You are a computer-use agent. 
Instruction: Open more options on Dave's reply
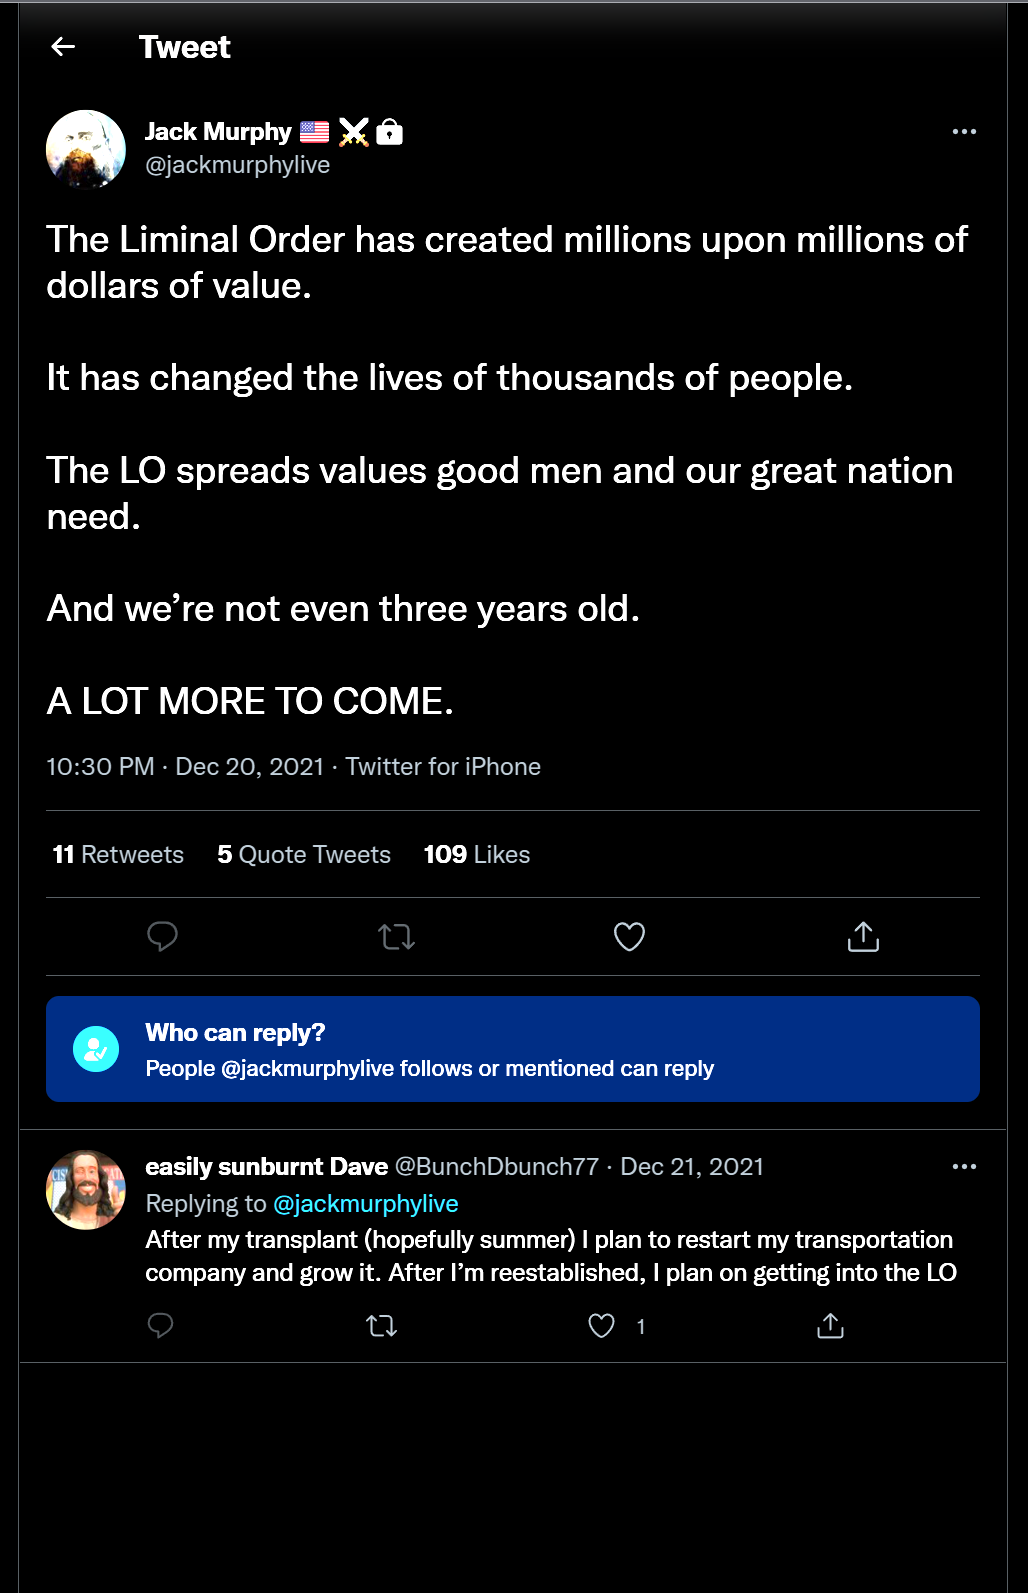[964, 1167]
